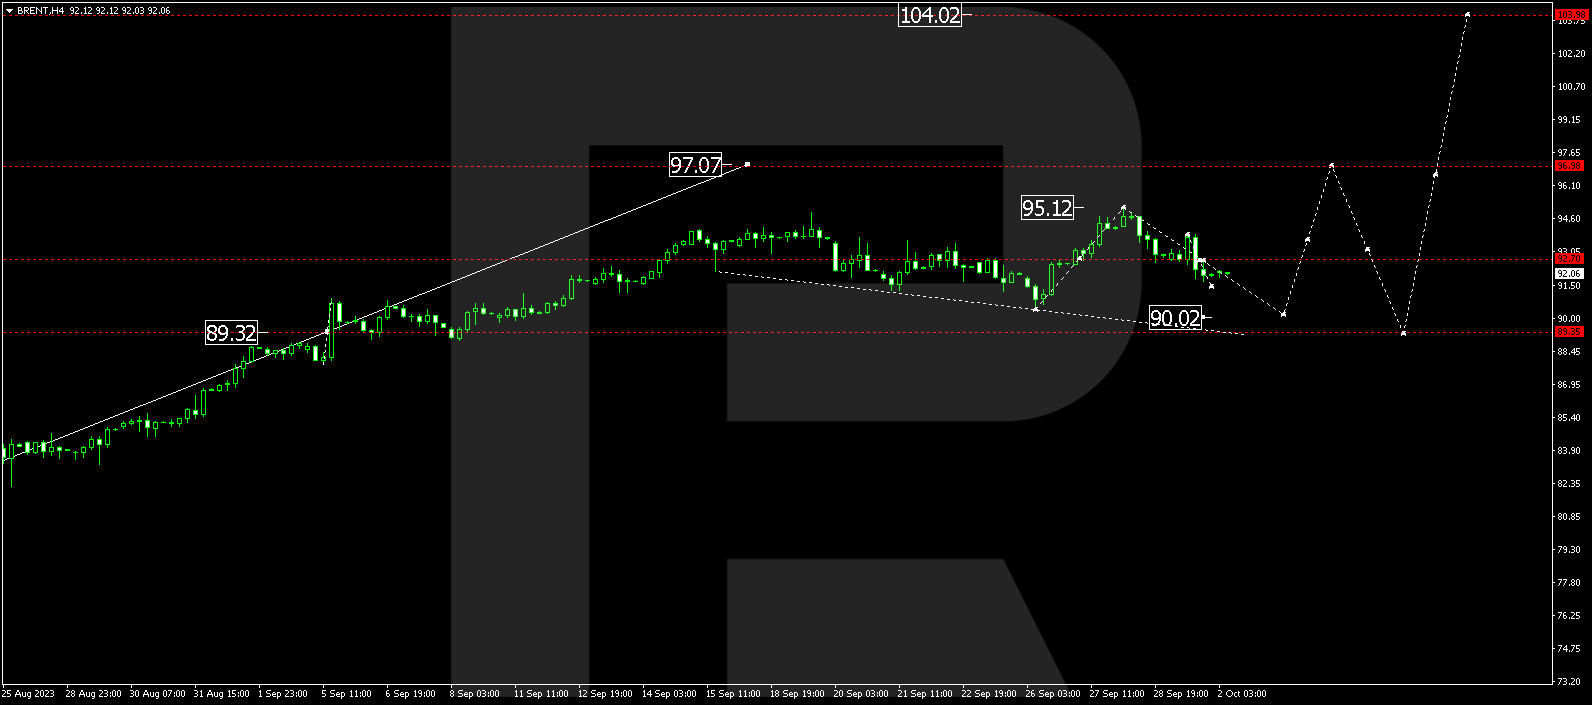
Task: Select the 104.02 price target label
Action: (x=930, y=15)
